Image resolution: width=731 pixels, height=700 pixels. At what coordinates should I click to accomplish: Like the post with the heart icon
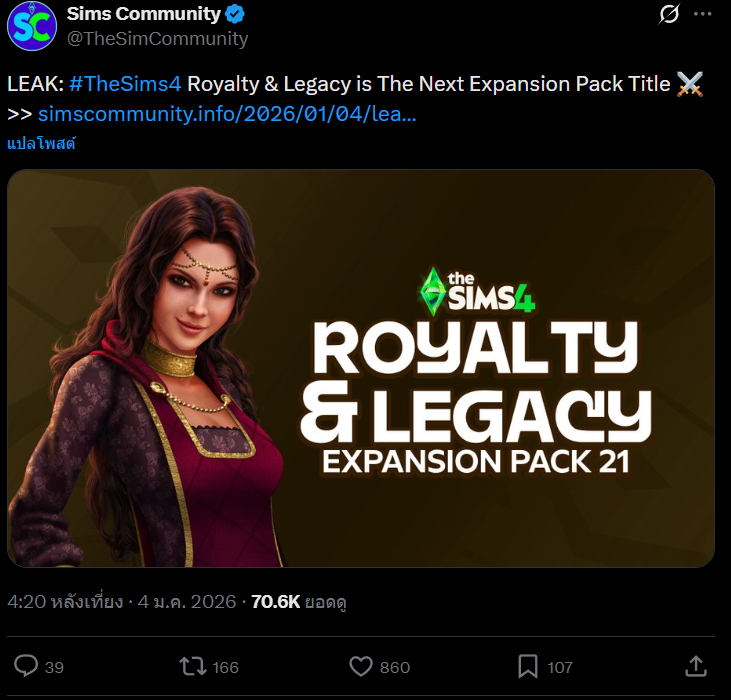click(x=360, y=666)
